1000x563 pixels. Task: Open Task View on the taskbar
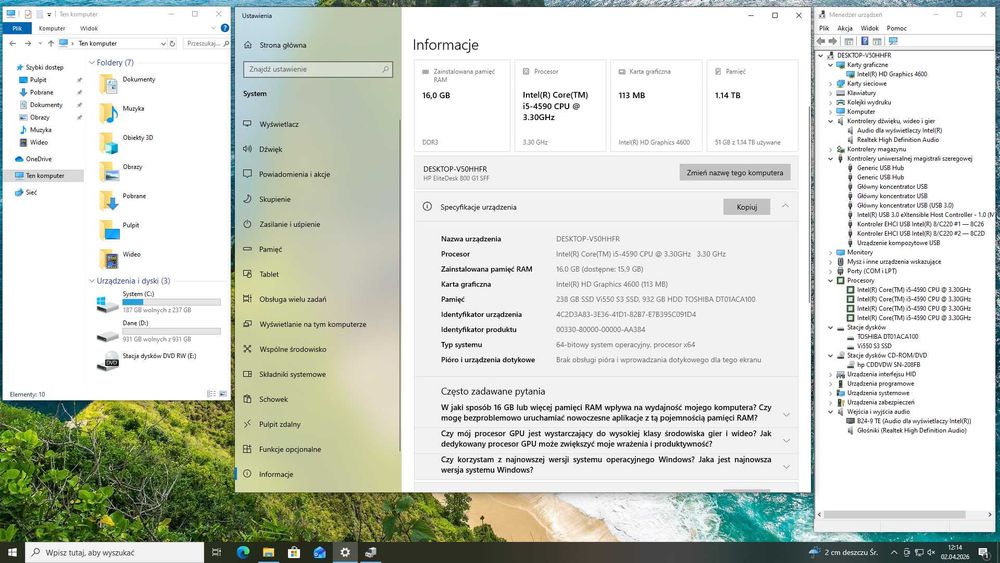pyautogui.click(x=216, y=553)
